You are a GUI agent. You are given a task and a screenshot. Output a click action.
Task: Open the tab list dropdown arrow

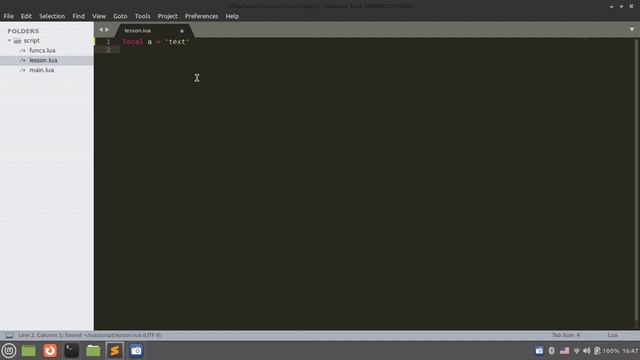point(631,29)
